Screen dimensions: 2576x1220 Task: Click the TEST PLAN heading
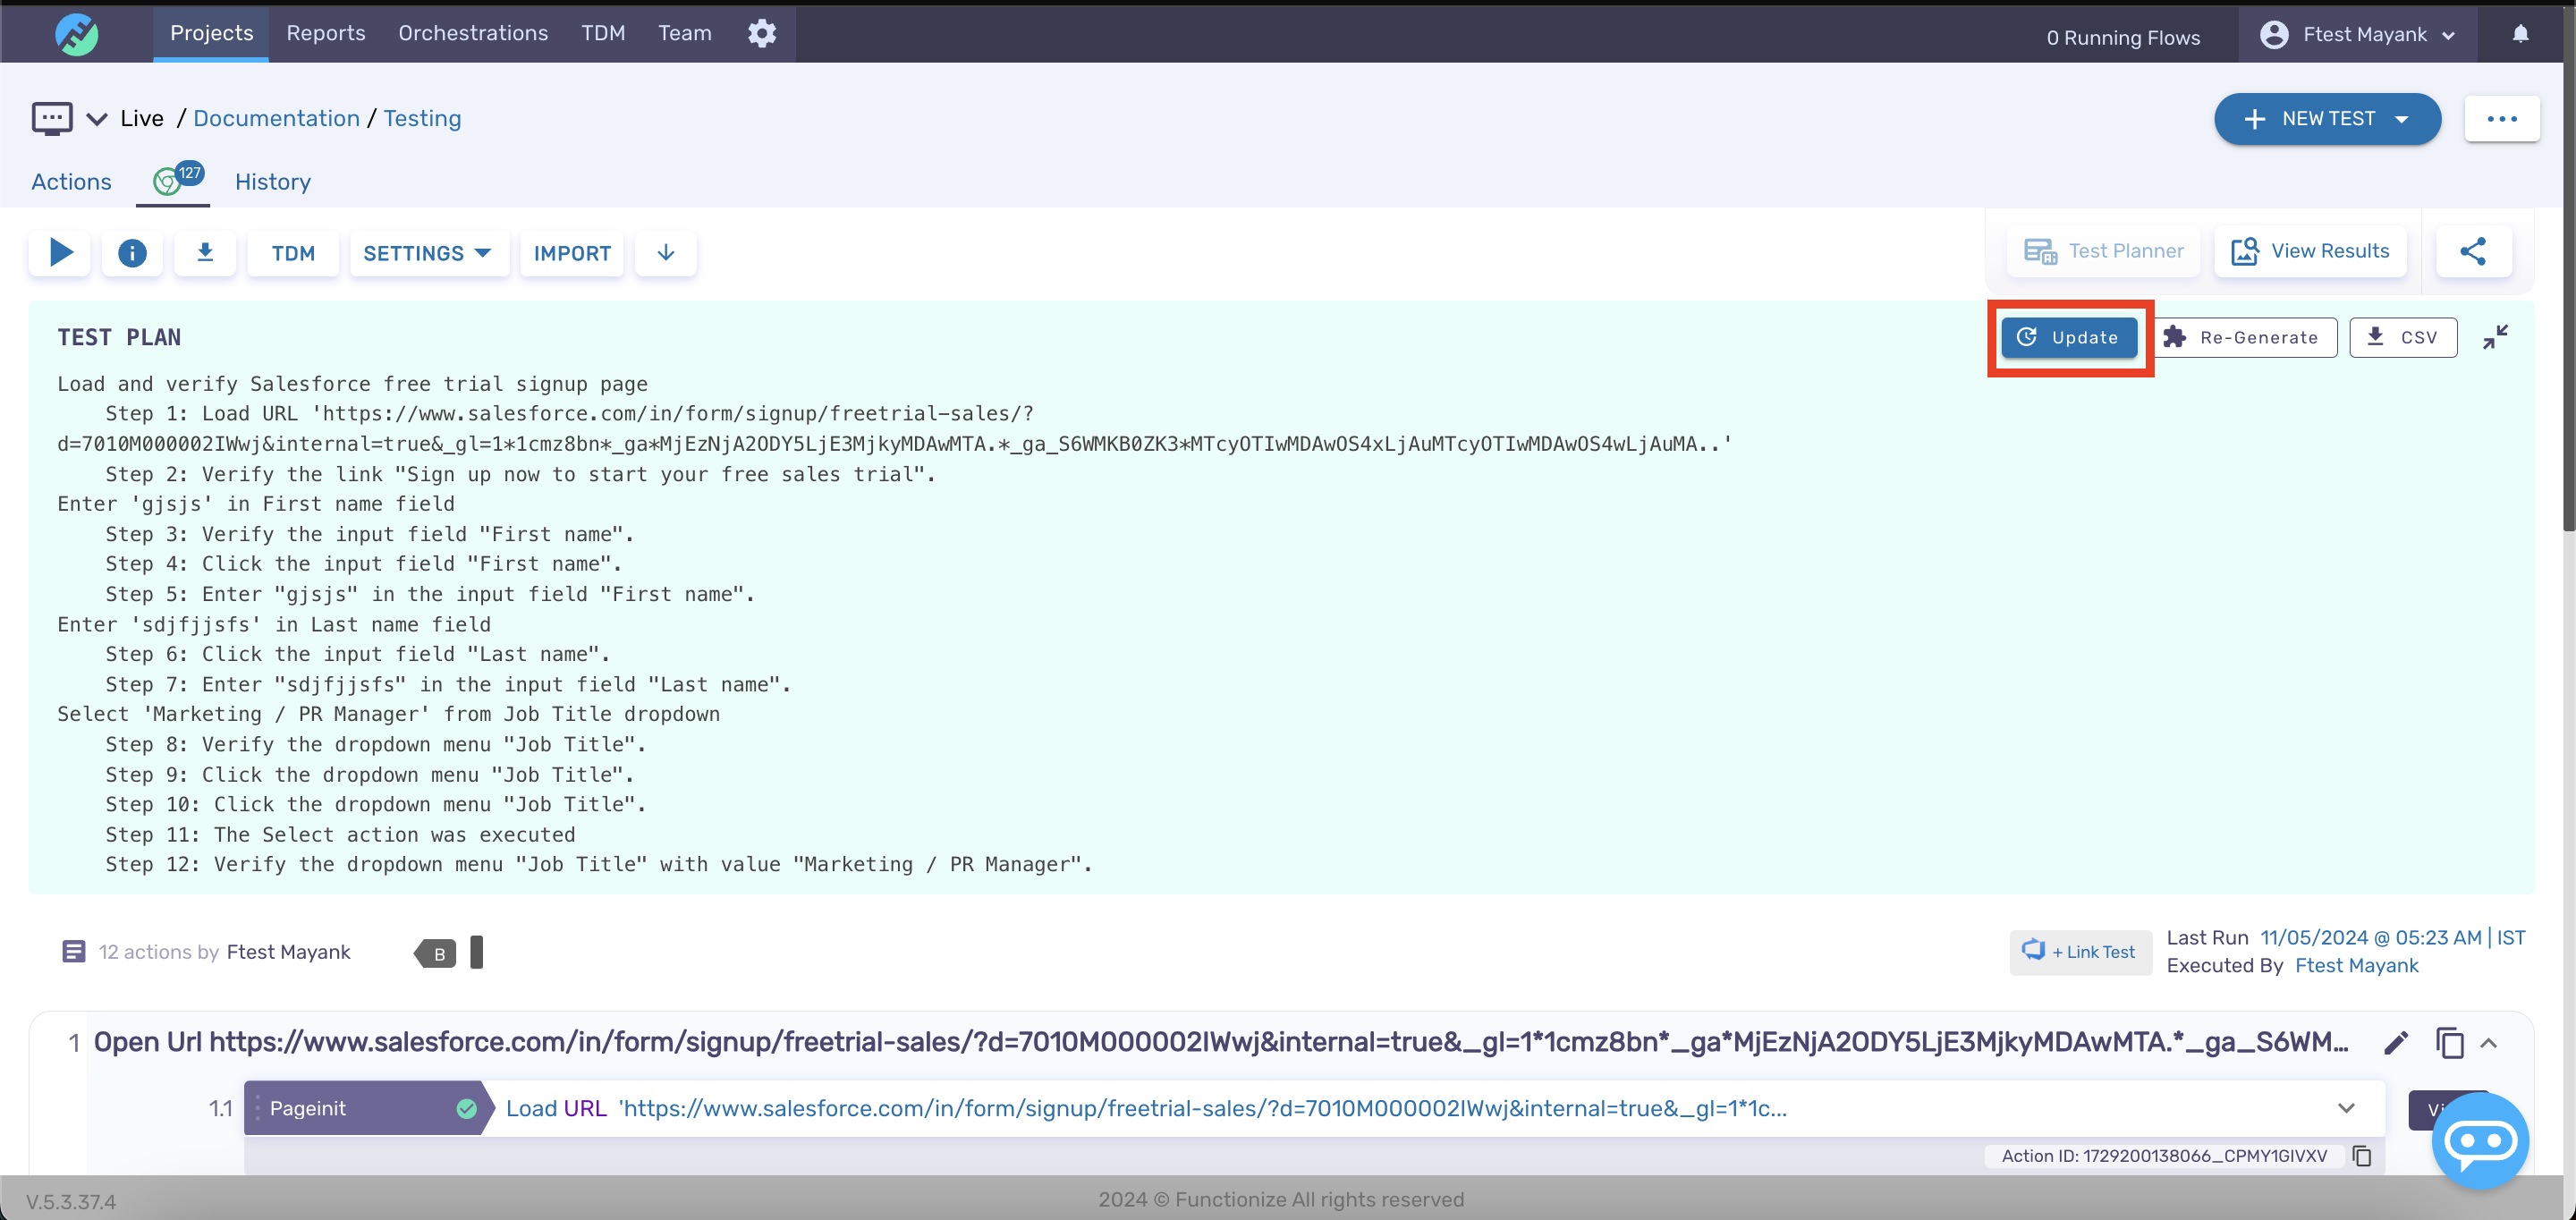(x=119, y=337)
